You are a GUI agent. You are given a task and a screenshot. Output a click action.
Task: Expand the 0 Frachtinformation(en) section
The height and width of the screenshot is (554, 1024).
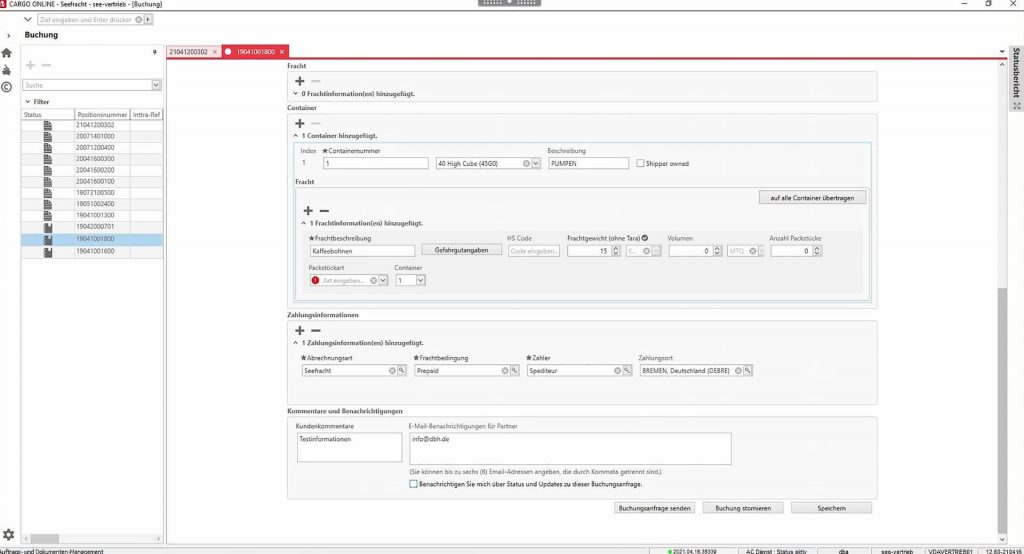tap(295, 94)
